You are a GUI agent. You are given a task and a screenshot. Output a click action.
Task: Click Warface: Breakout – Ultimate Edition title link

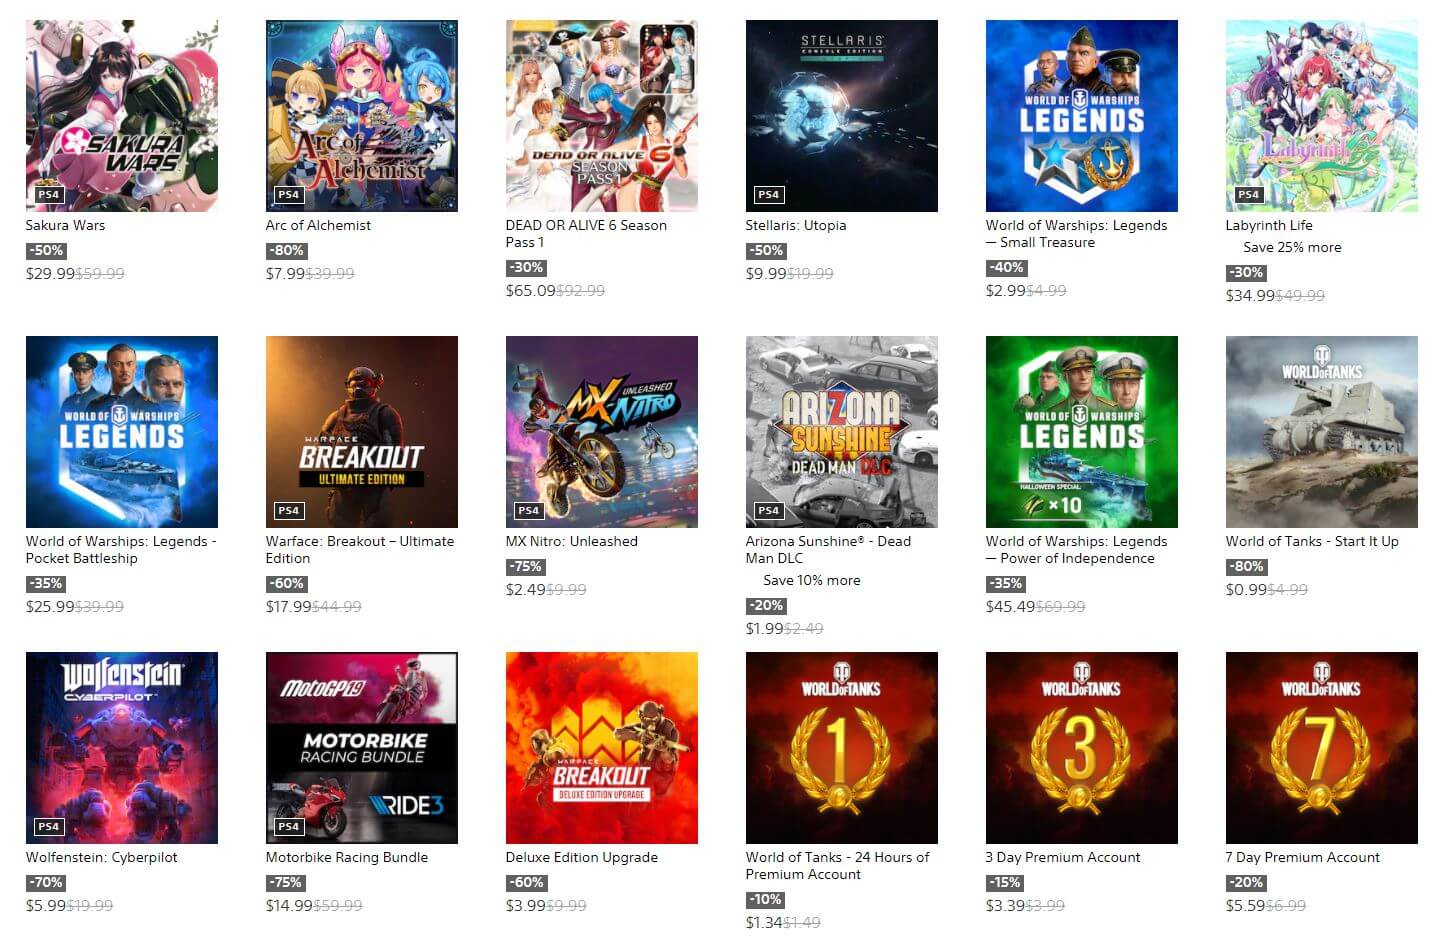(x=360, y=550)
